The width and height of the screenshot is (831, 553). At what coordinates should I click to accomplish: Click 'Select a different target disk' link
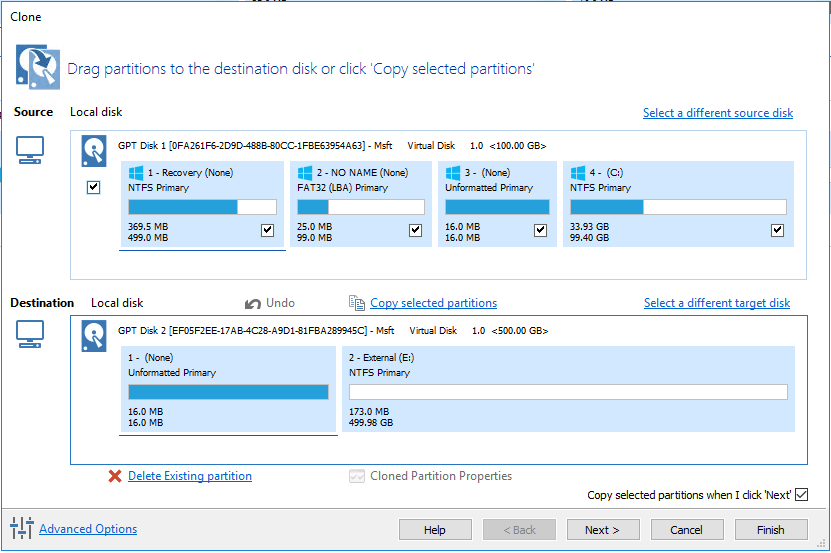pos(716,303)
